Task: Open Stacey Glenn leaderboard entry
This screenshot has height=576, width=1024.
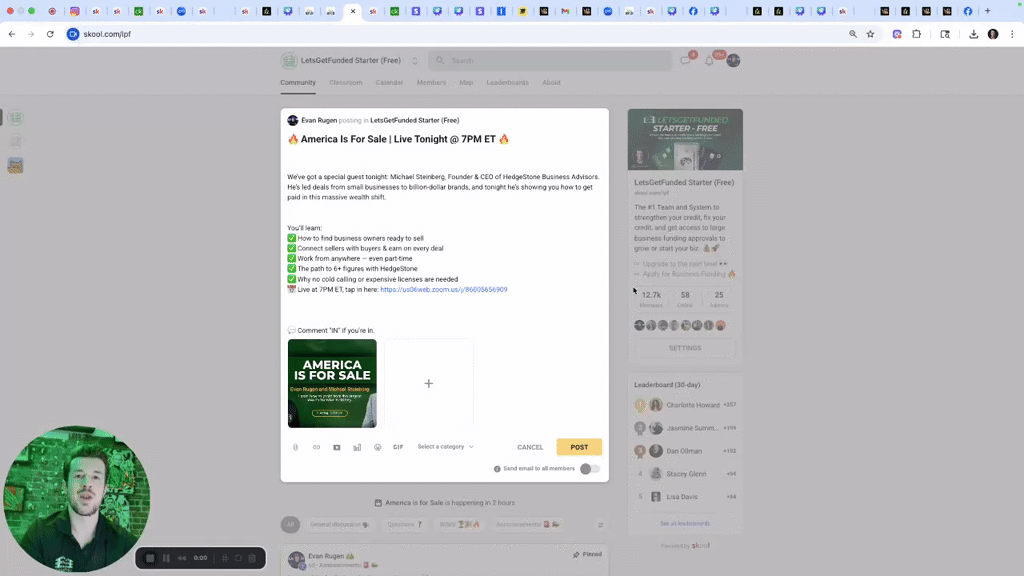Action: point(685,473)
